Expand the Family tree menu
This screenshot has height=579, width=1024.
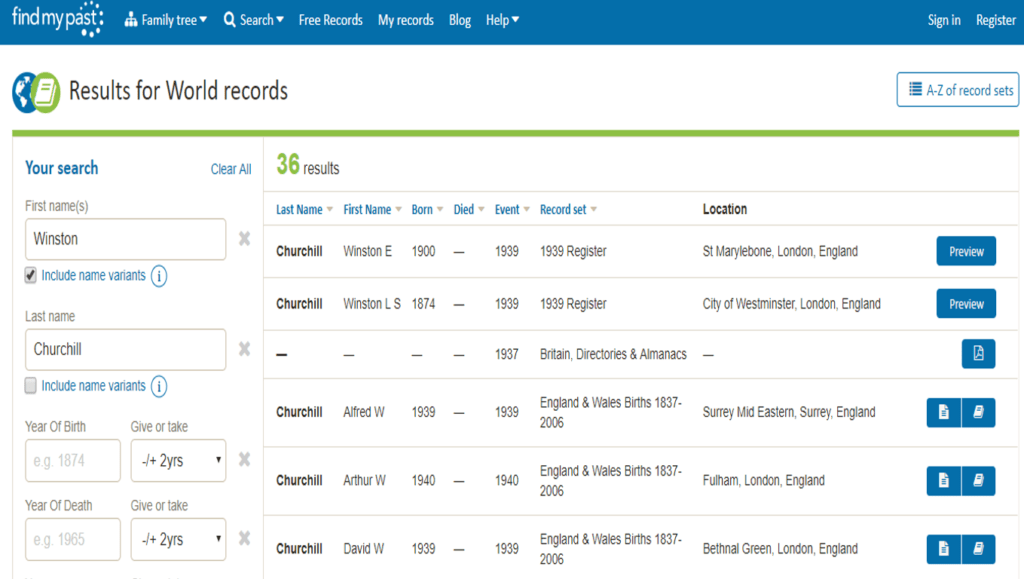[166, 20]
